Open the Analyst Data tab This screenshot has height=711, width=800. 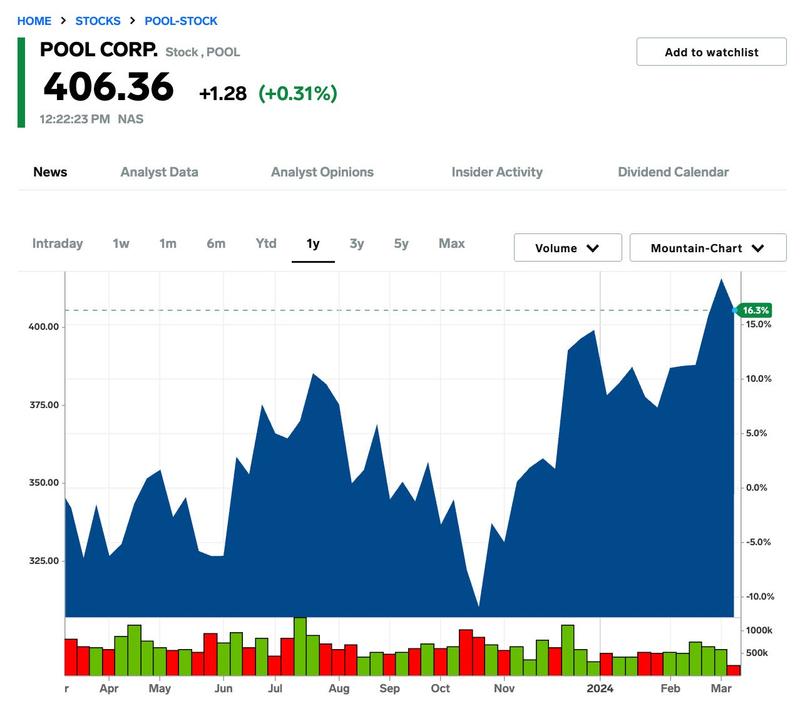coord(159,172)
